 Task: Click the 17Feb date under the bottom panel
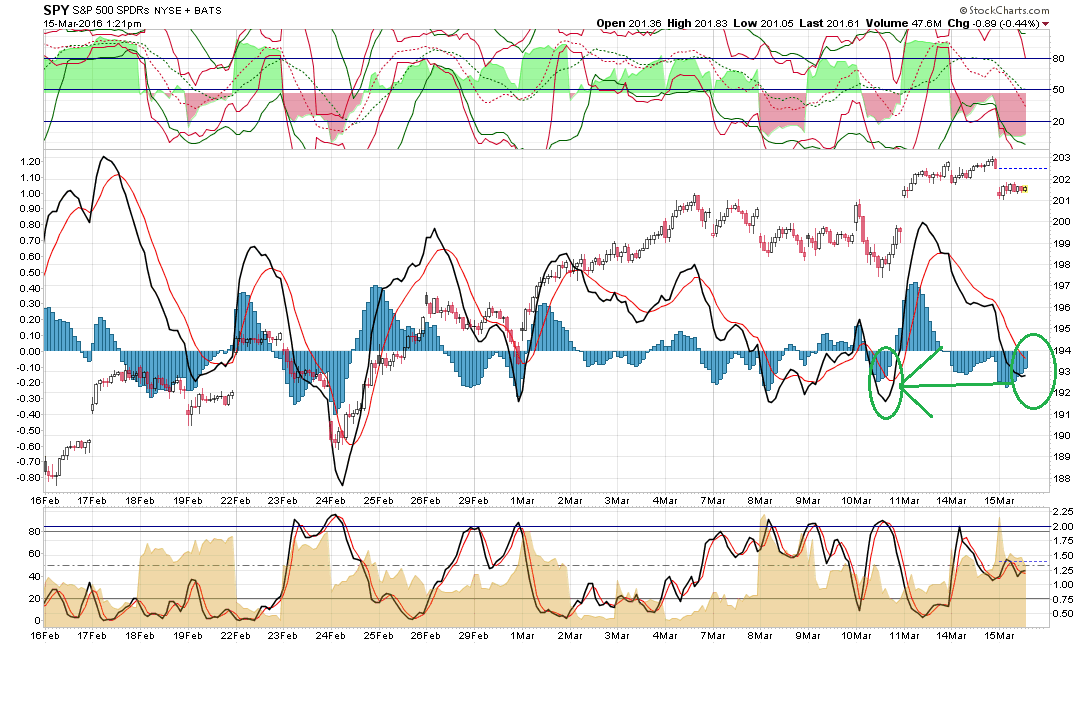click(x=92, y=635)
